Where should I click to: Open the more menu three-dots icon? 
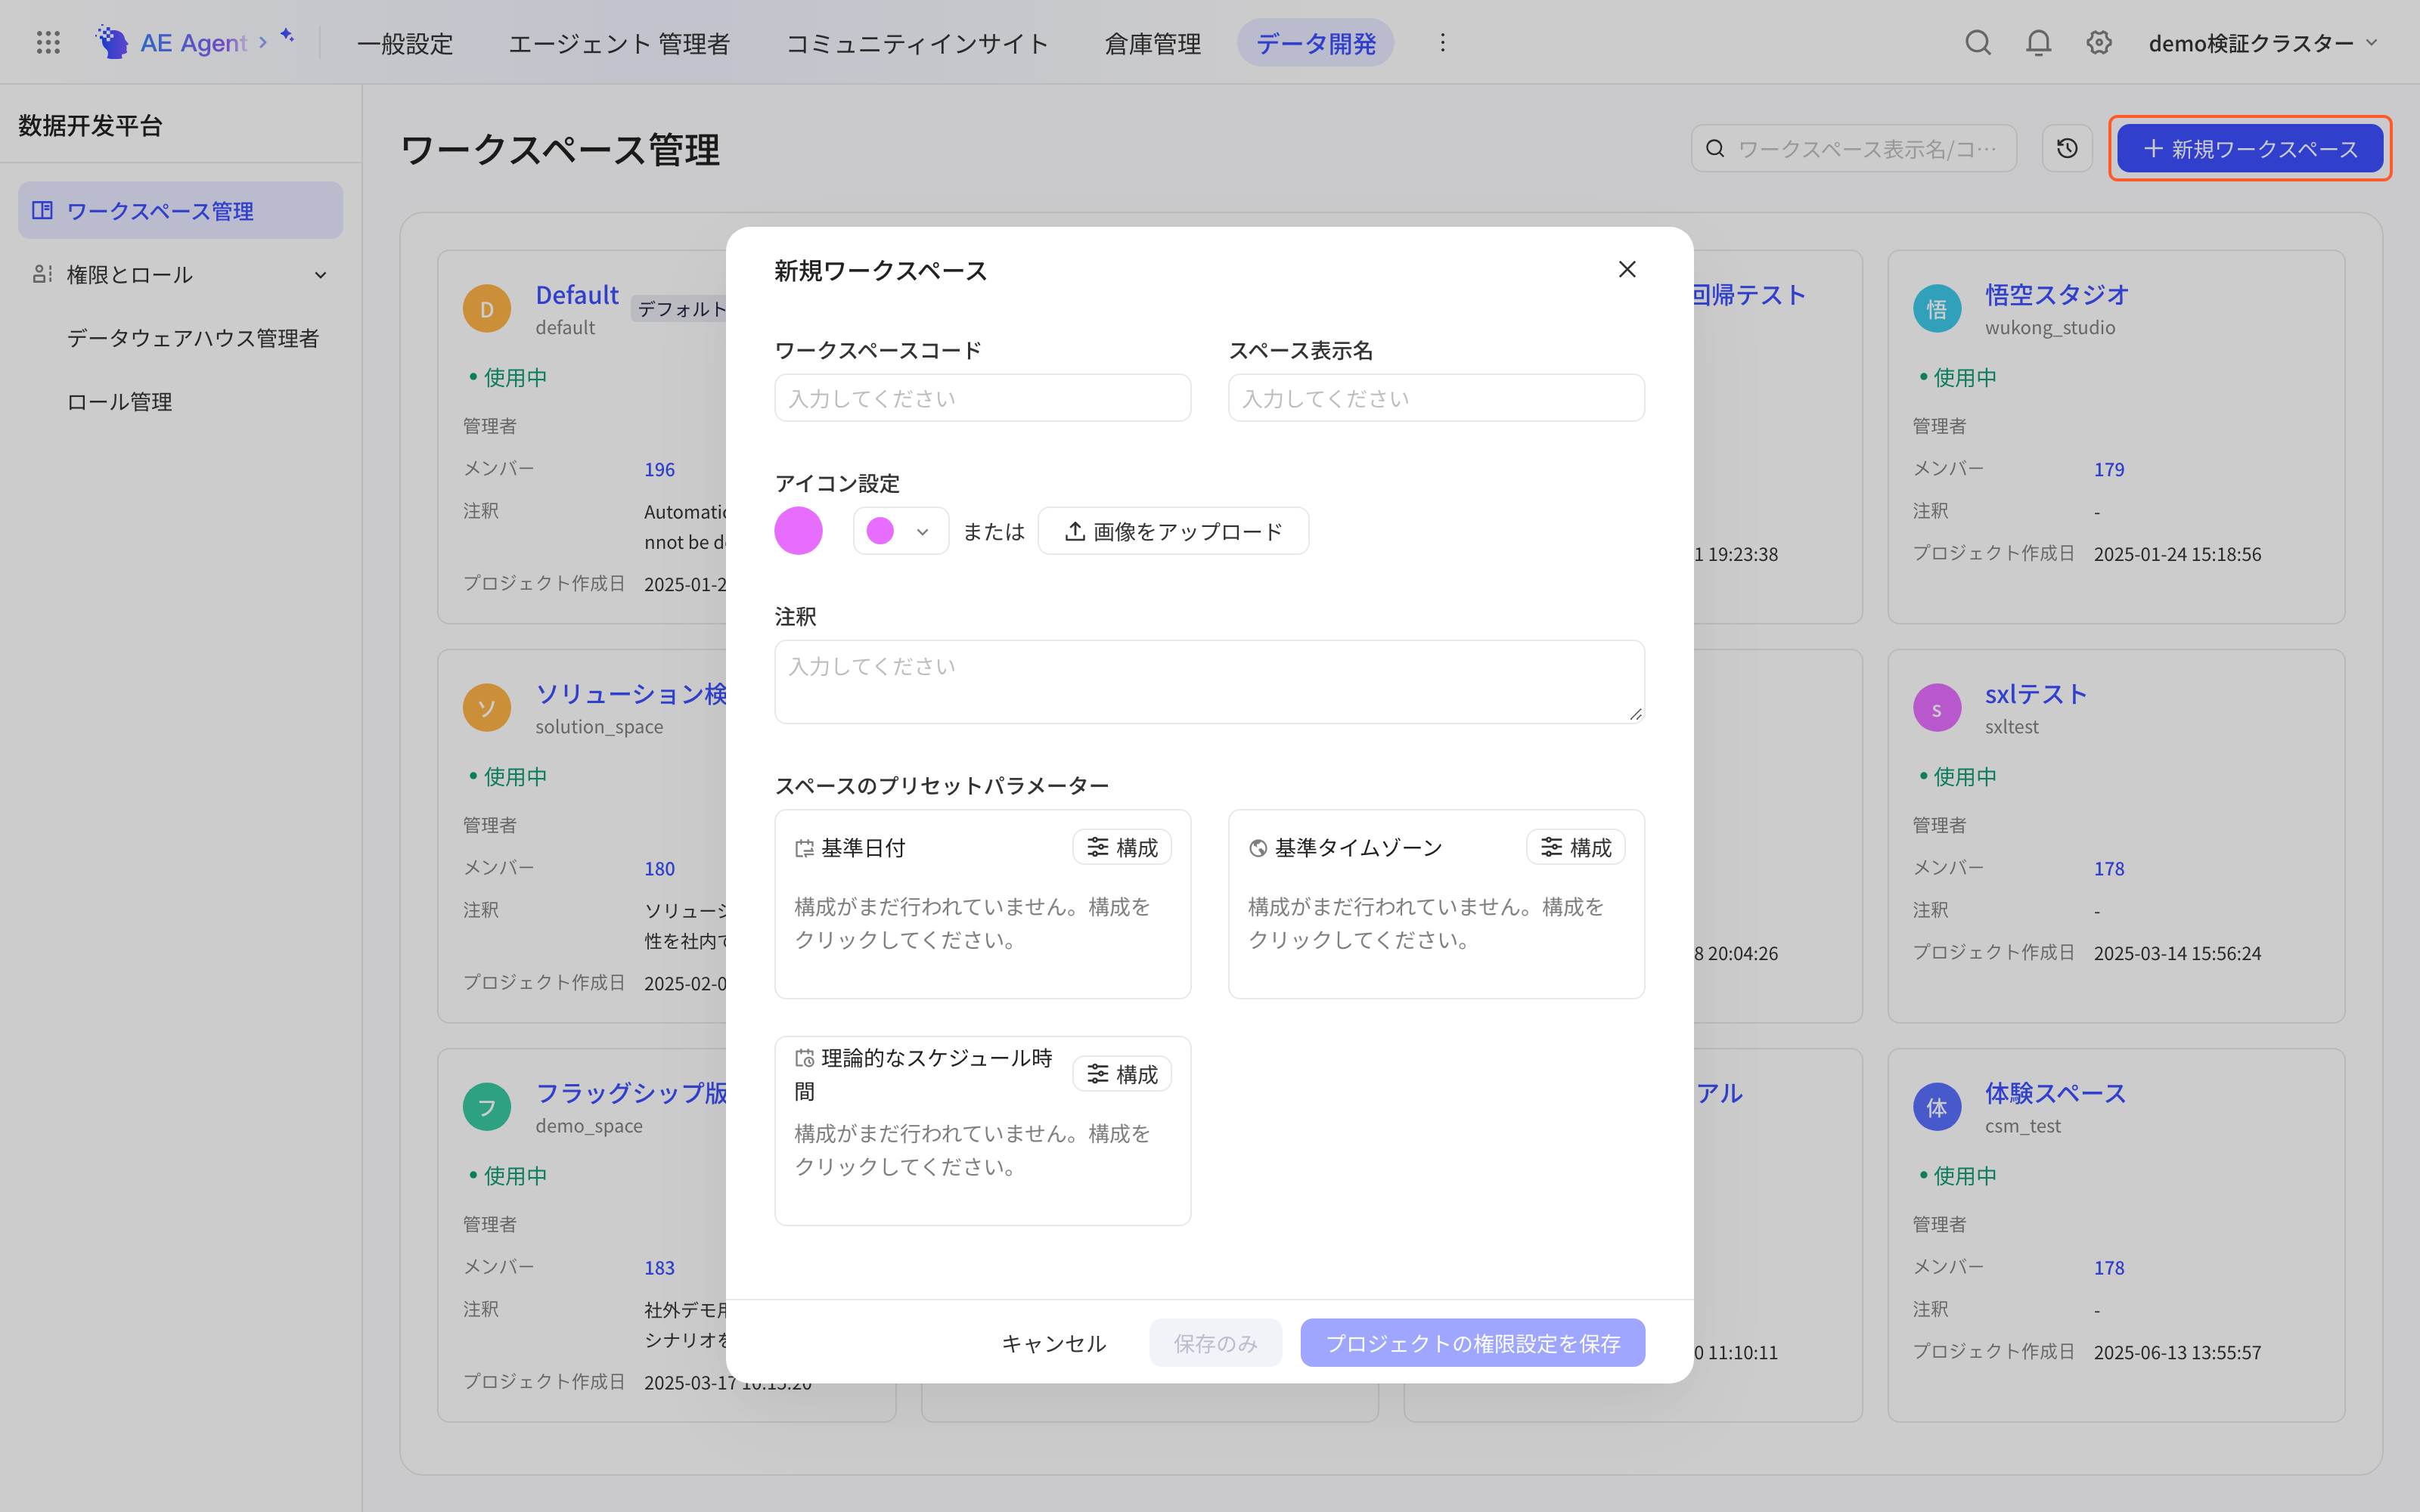coord(1442,42)
